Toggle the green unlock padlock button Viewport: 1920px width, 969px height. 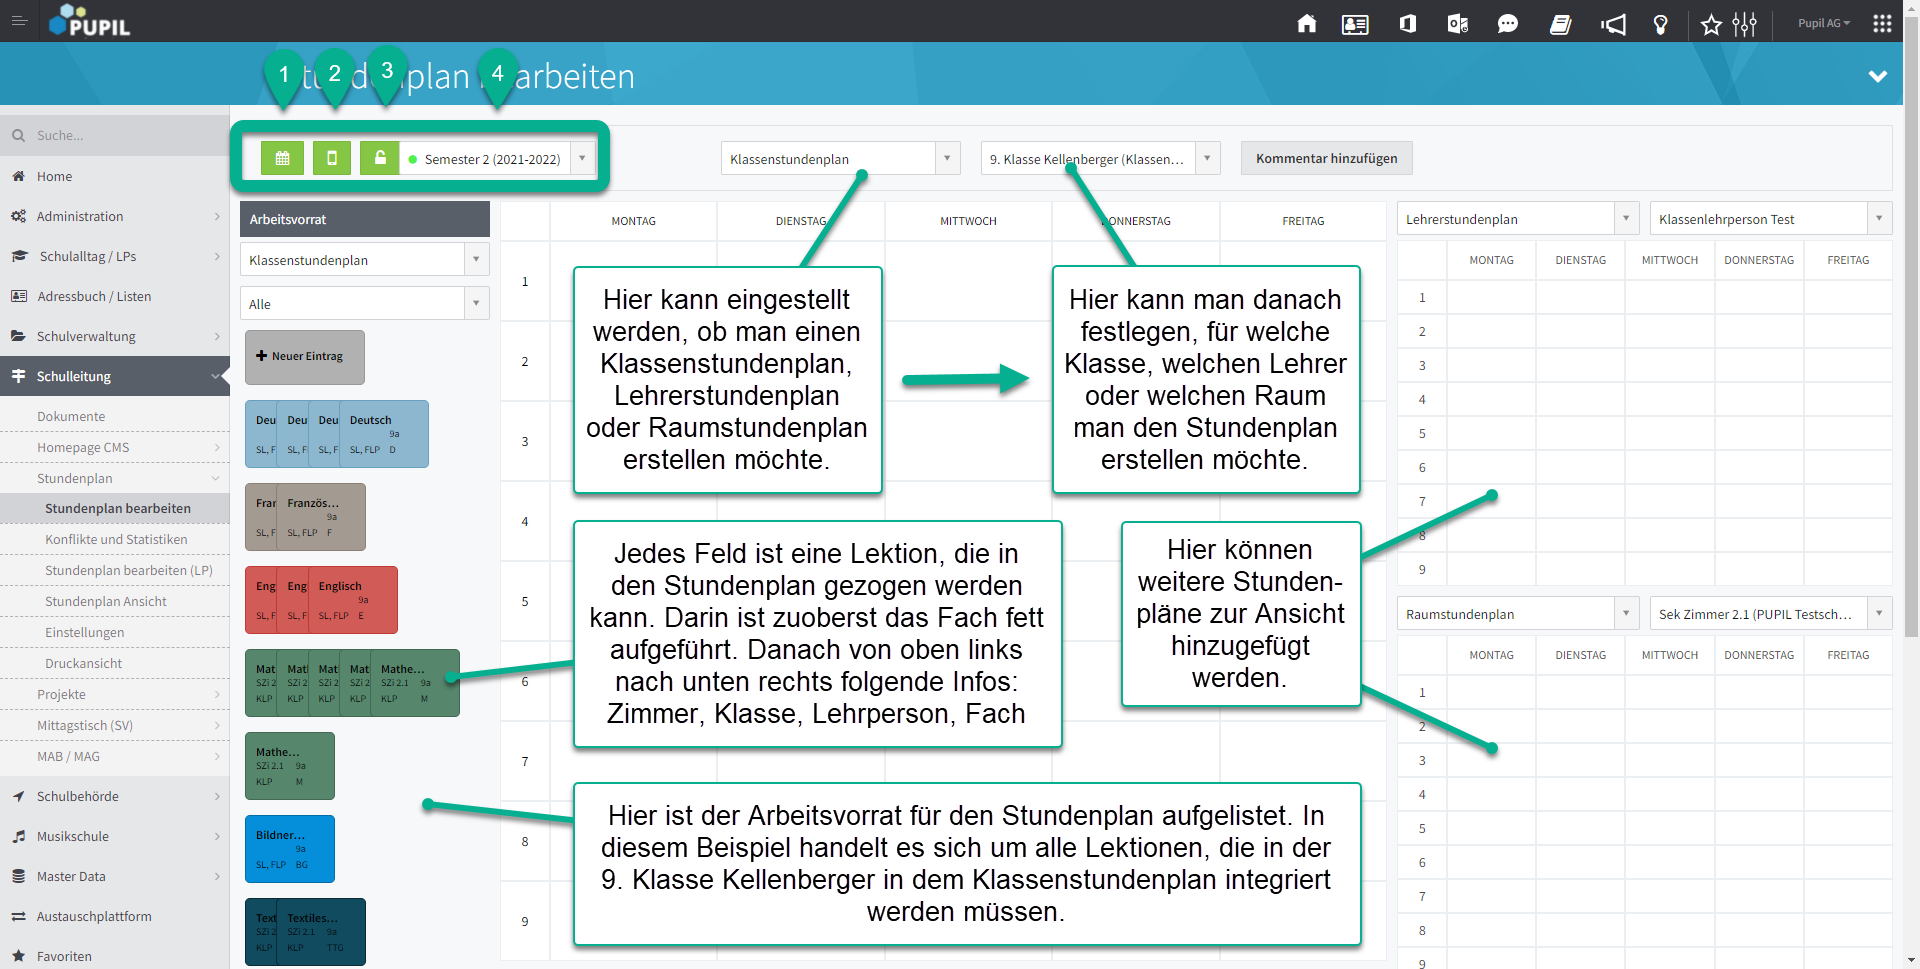point(380,158)
